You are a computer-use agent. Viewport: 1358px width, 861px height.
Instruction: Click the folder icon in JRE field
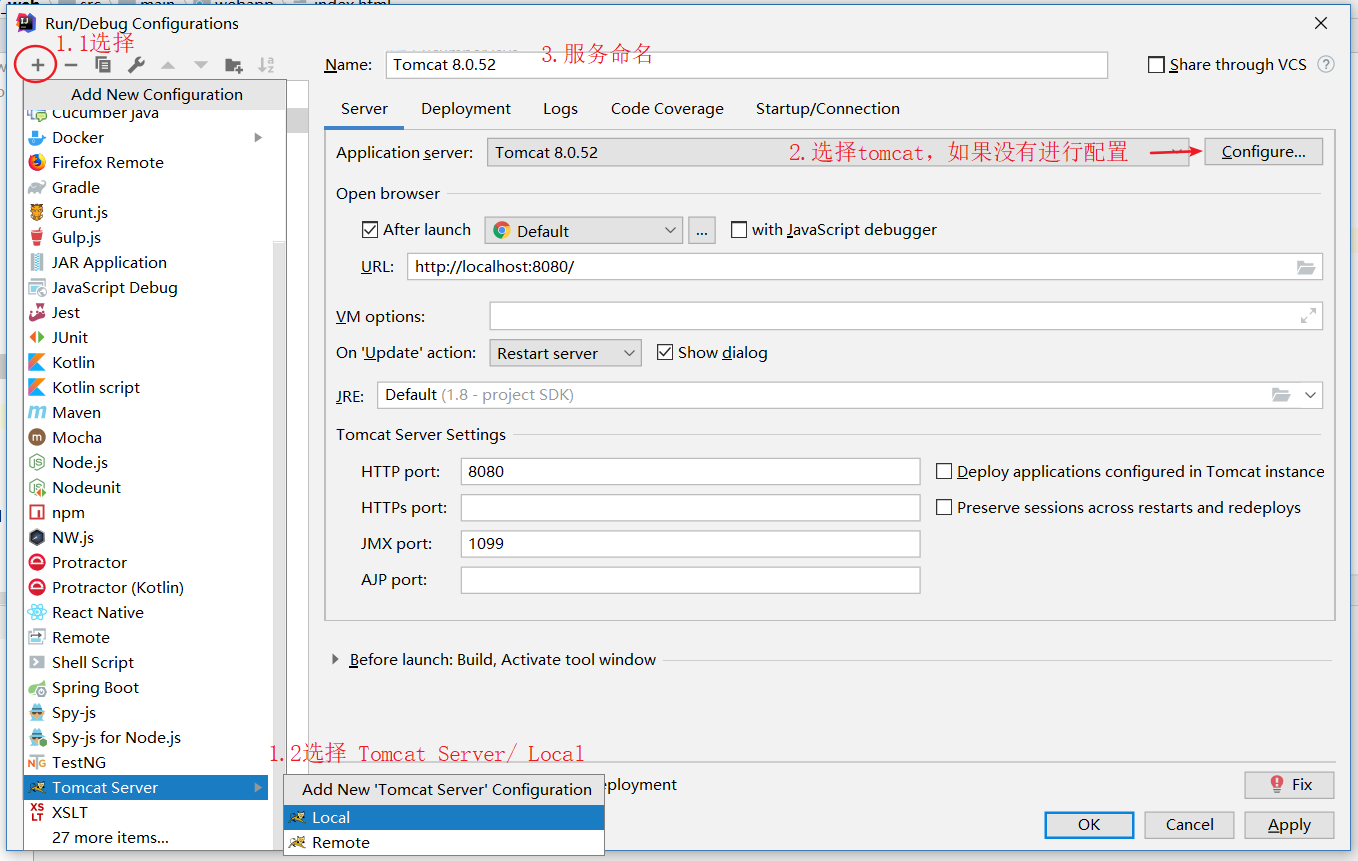[x=1281, y=395]
